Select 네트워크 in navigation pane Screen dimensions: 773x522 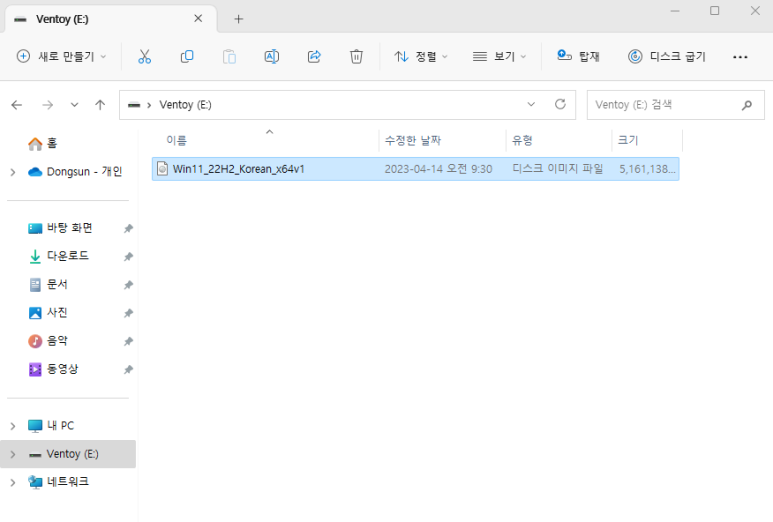[x=58, y=482]
